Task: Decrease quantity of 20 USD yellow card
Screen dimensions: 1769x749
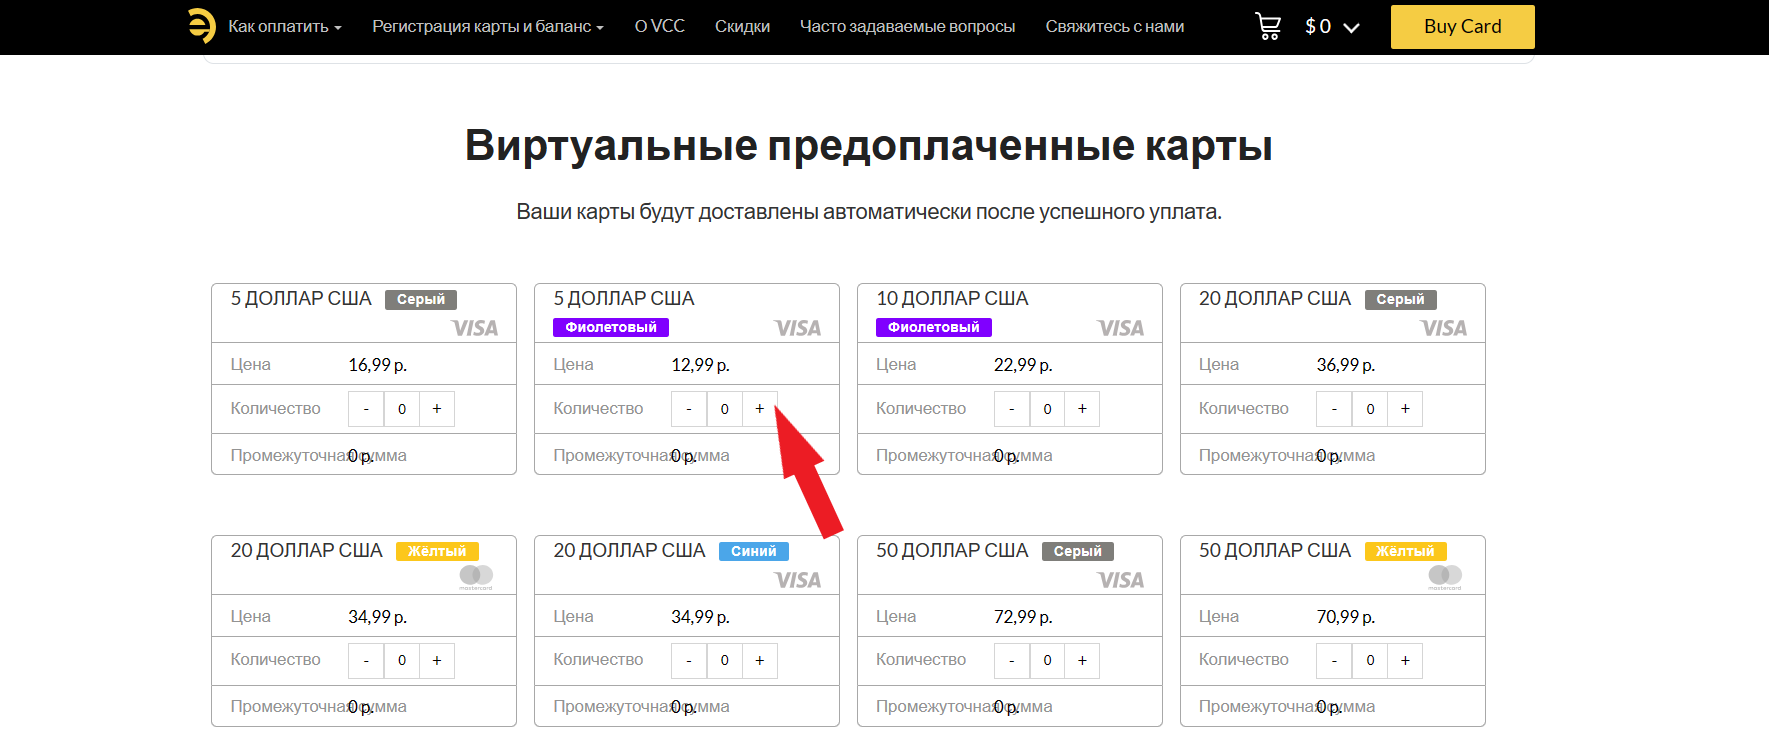Action: pos(366,661)
